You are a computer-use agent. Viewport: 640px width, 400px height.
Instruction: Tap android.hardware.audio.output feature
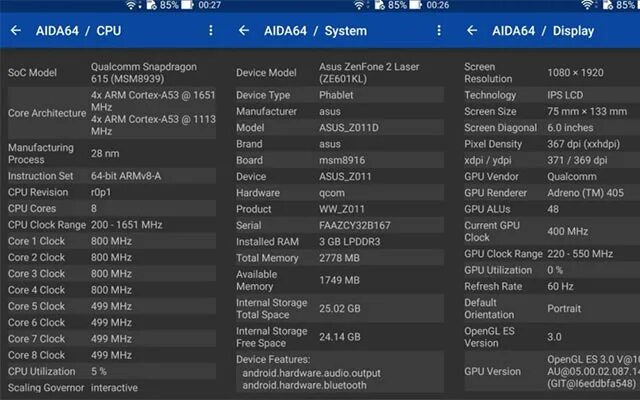pyautogui.click(x=311, y=373)
